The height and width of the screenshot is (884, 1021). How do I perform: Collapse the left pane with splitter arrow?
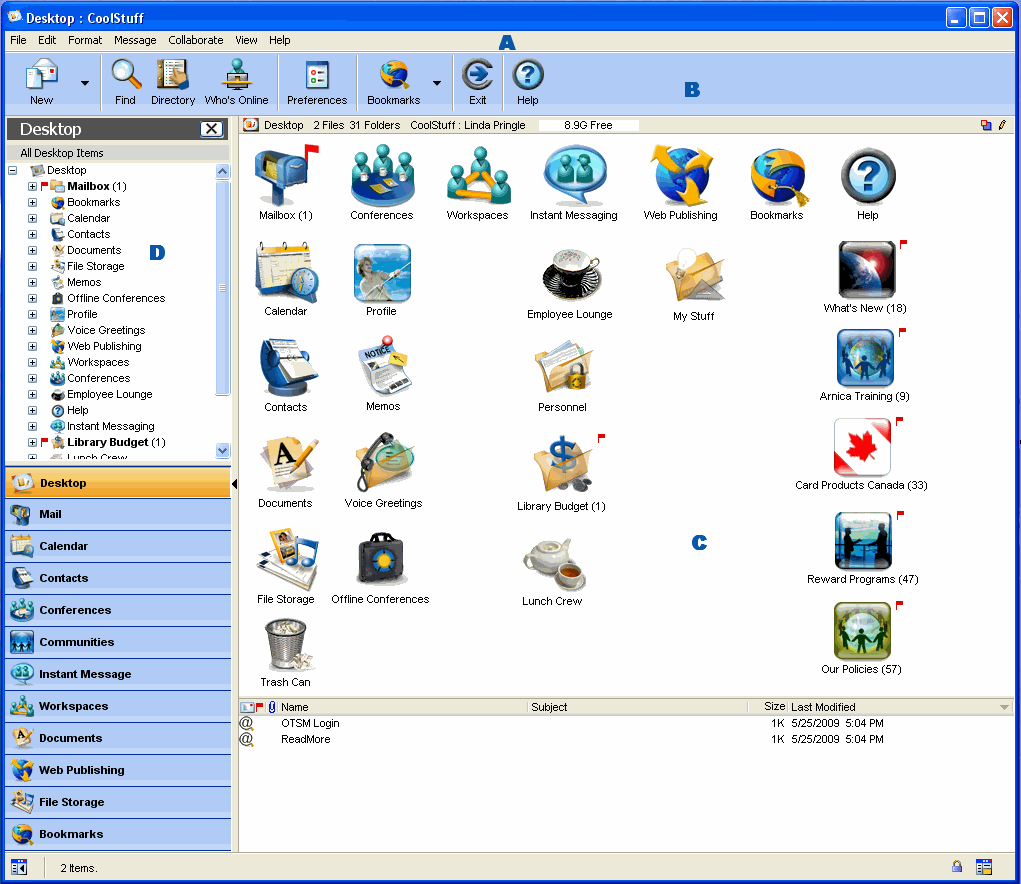pyautogui.click(x=235, y=484)
